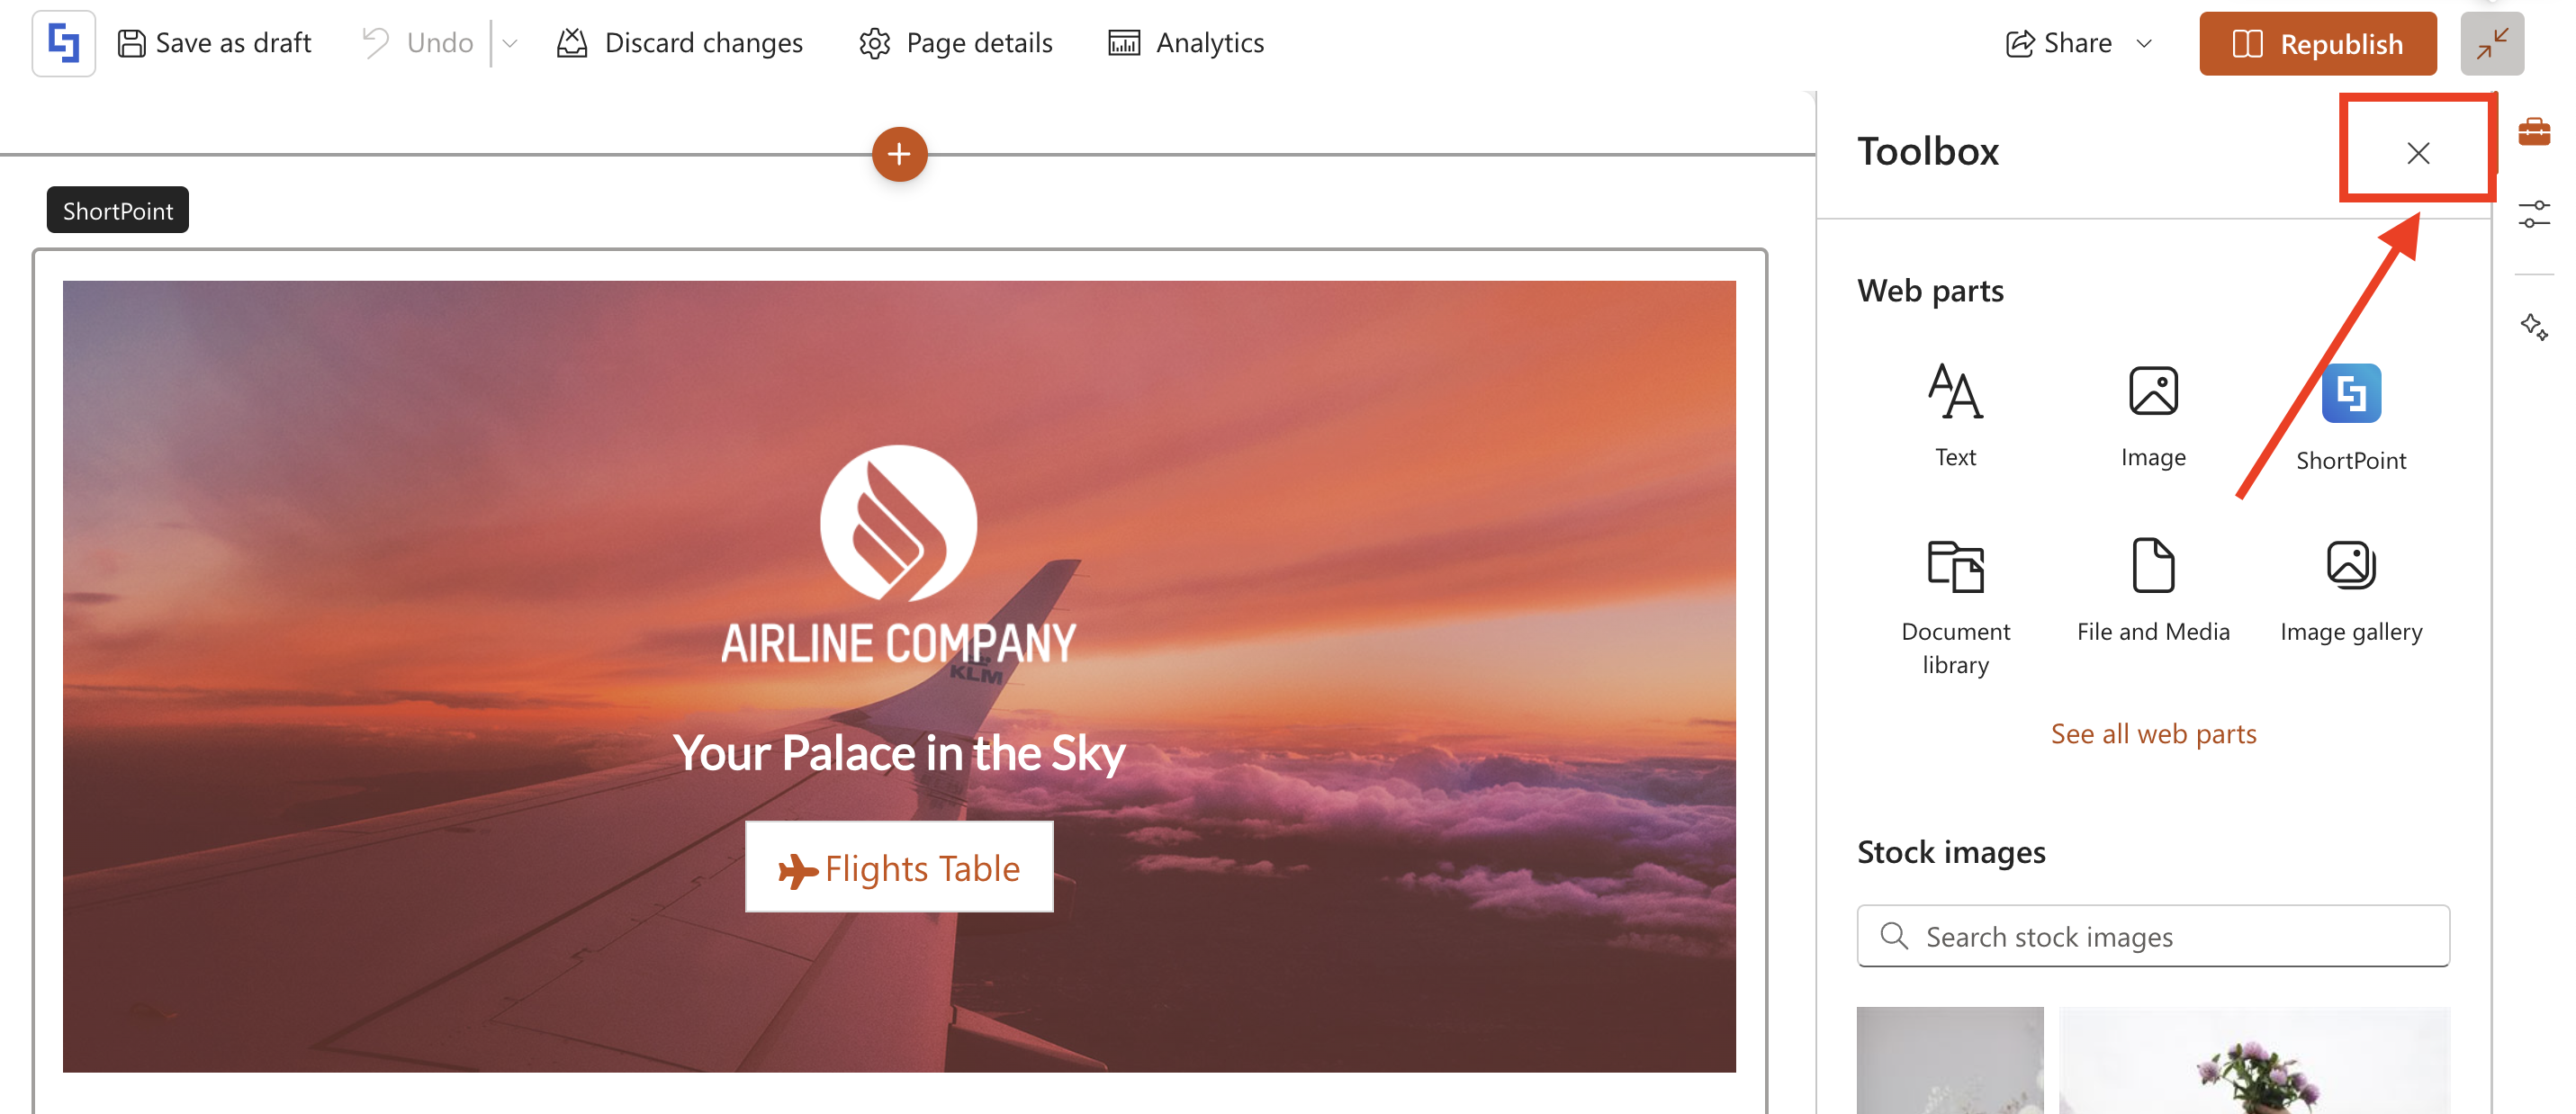Click the ShortPoint logo icon in toolbar

63,44
